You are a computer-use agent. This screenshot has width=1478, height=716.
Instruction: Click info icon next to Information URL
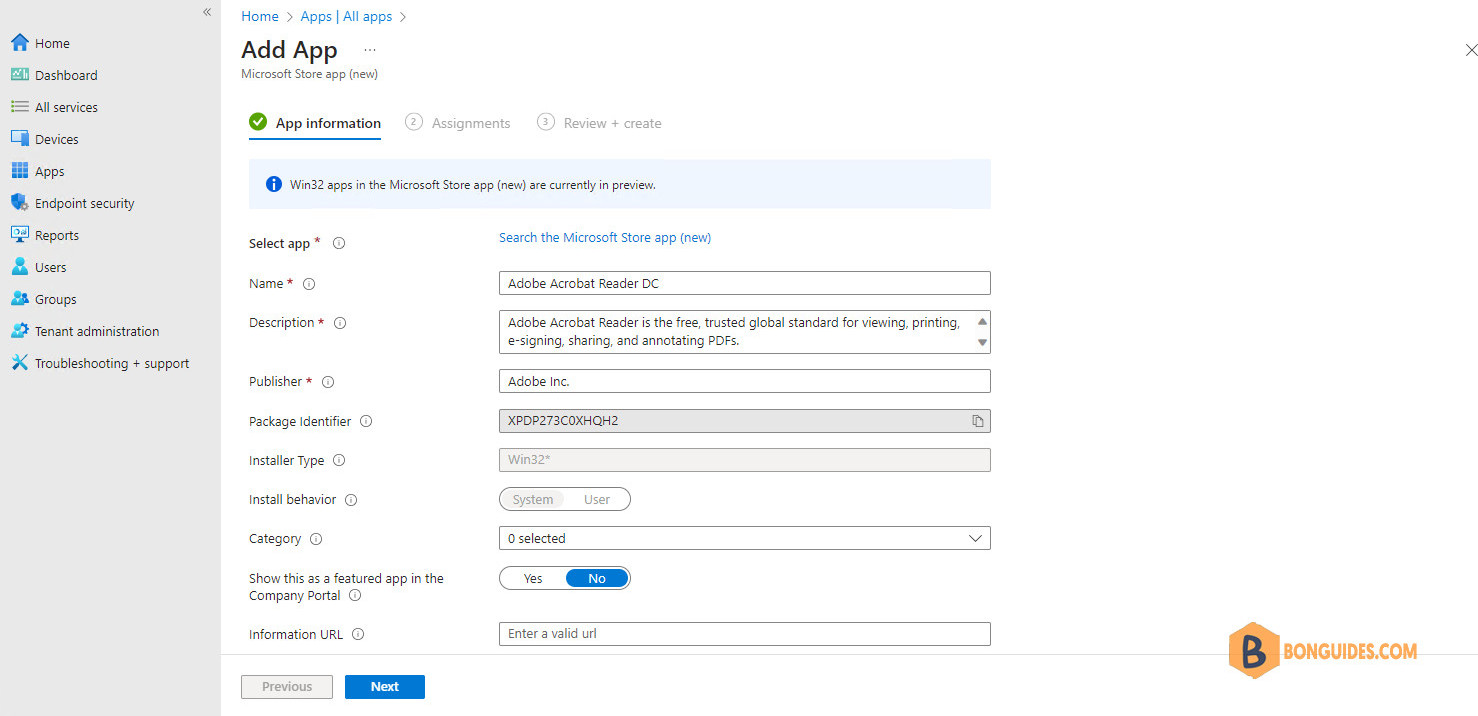tap(358, 634)
